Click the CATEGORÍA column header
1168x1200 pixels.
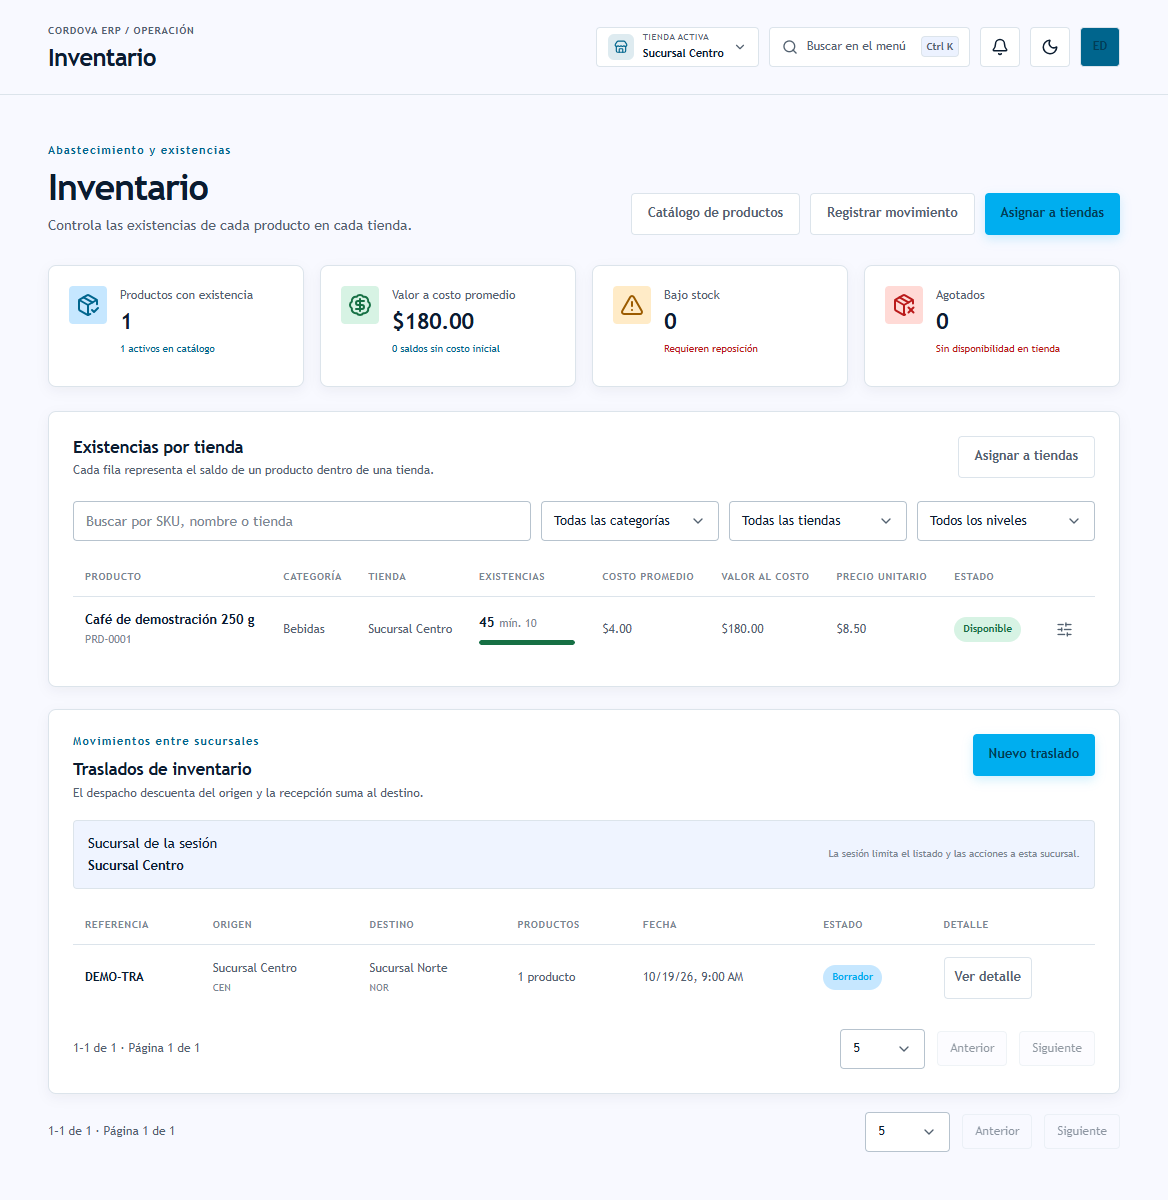pyautogui.click(x=312, y=577)
